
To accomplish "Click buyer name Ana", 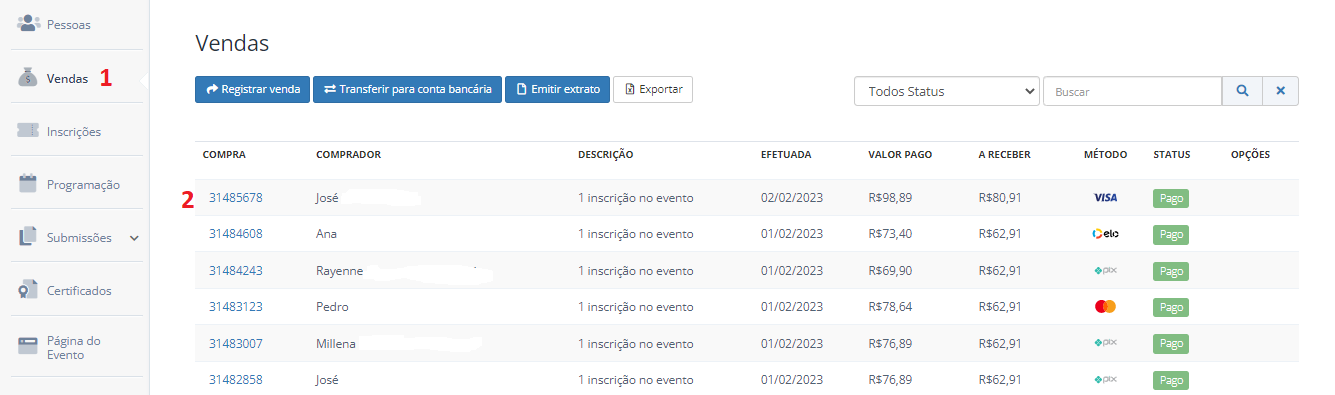I will [327, 234].
